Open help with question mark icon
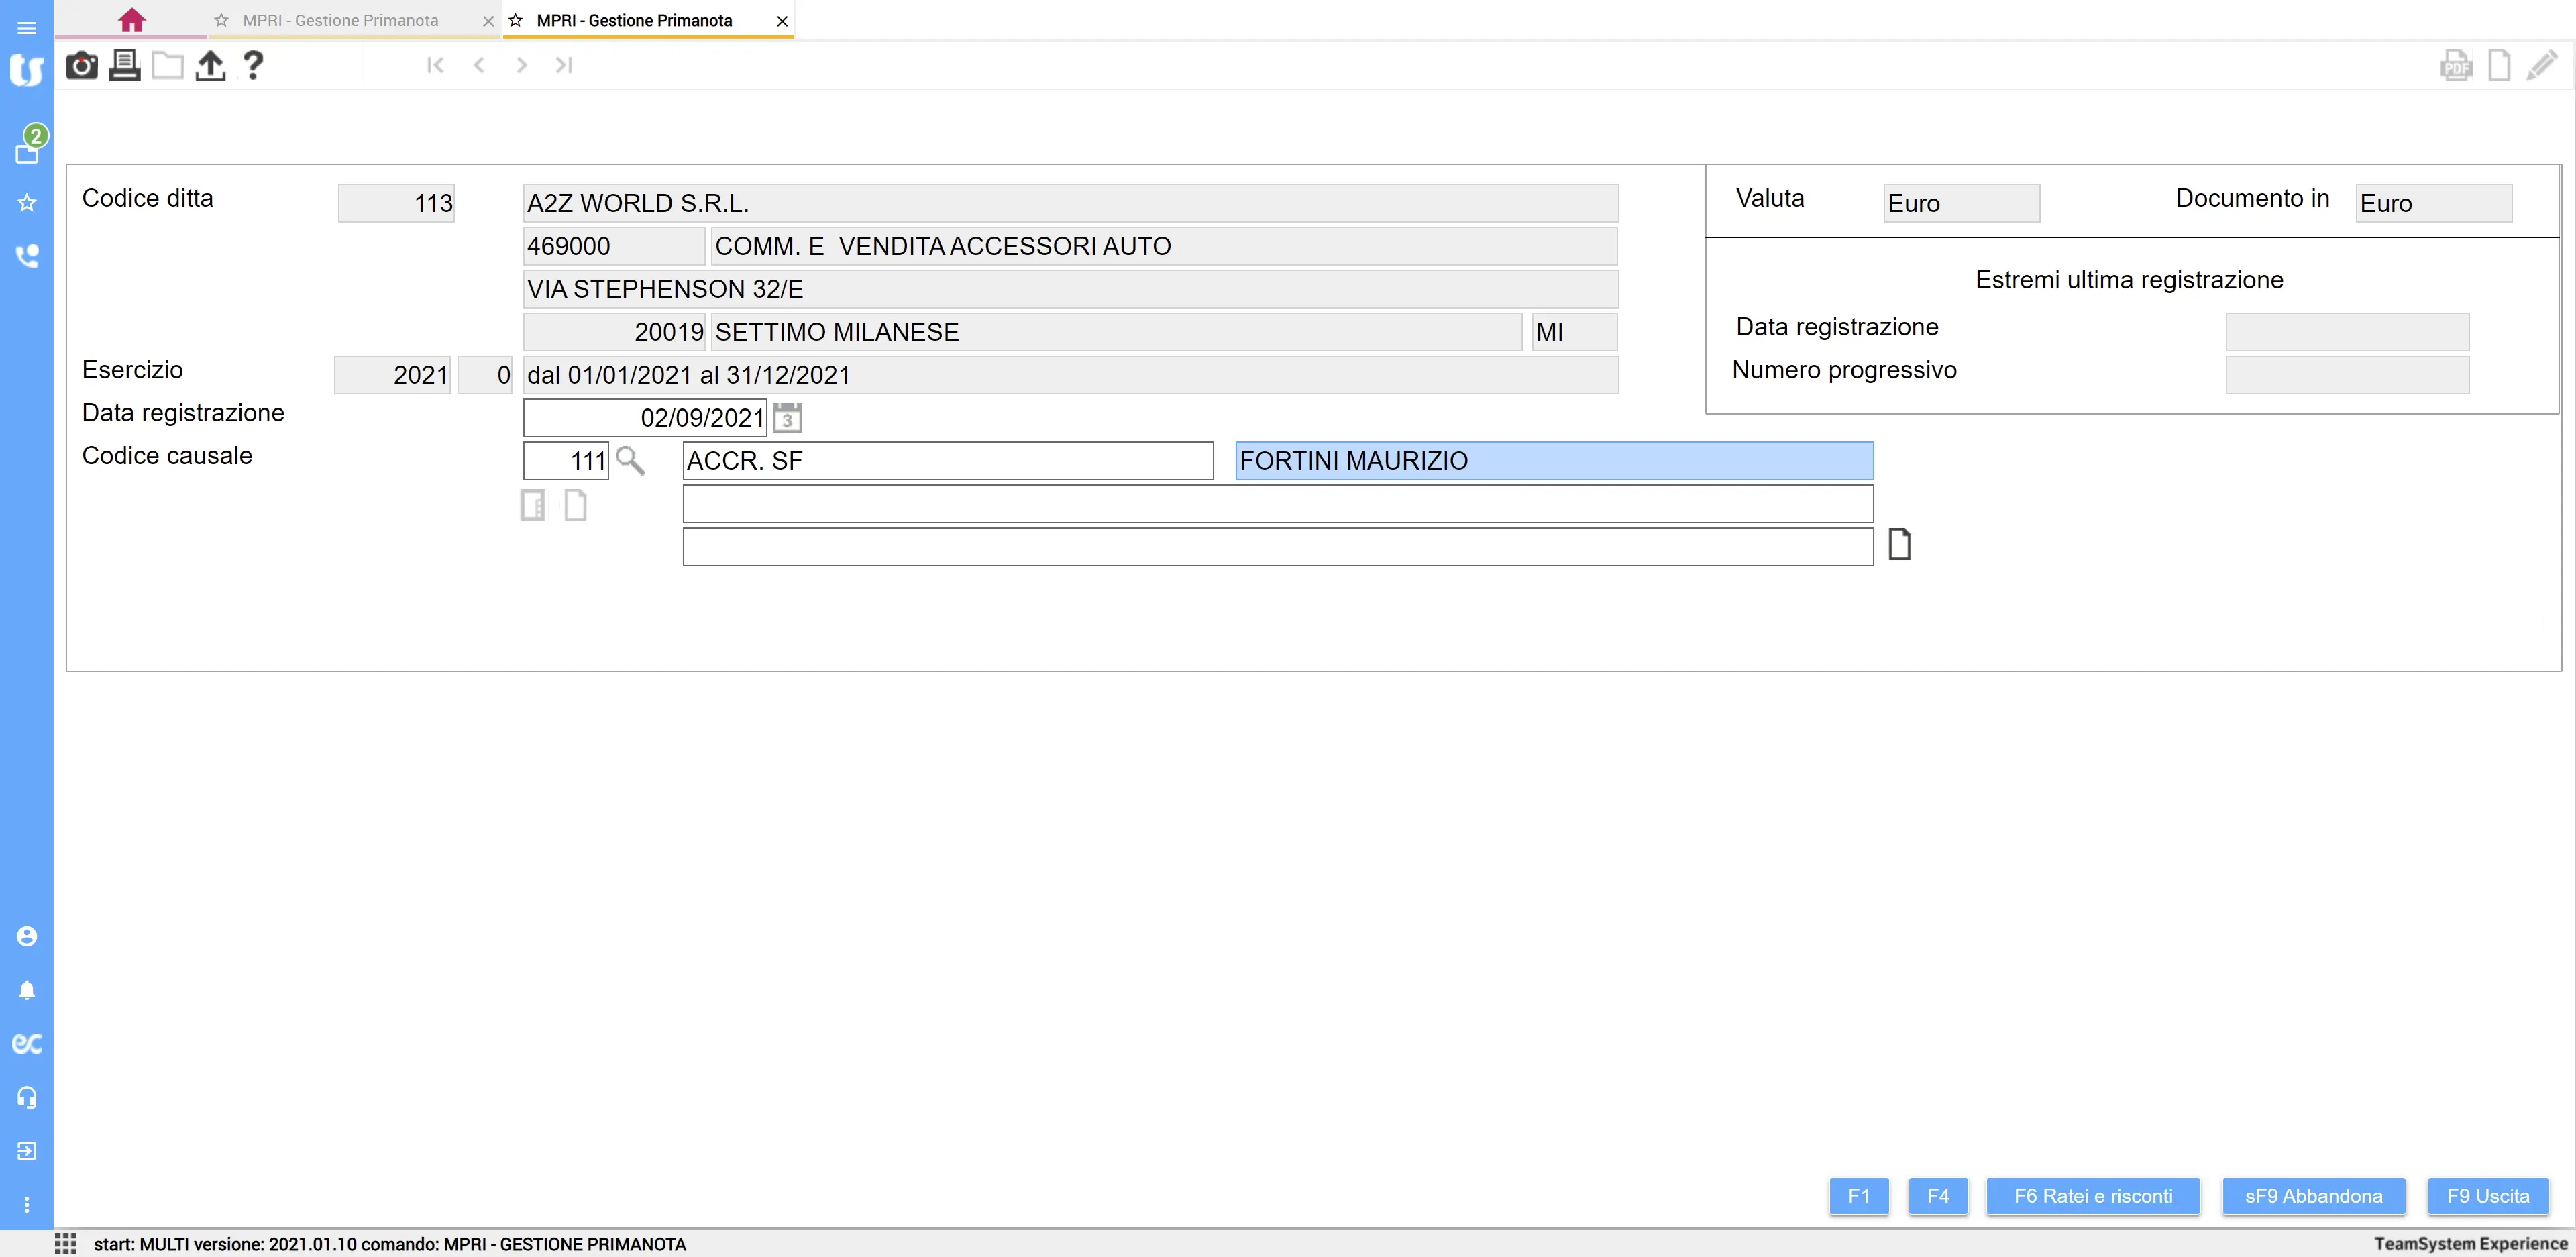2576x1257 pixels. (x=253, y=66)
